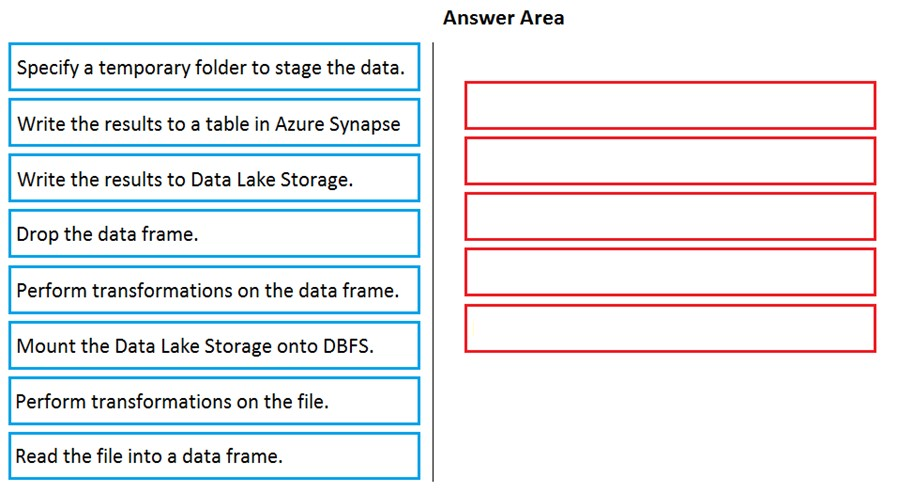Image resolution: width=898 pixels, height=494 pixels.
Task: Choose 'Perform transformations on the data frame'
Action: point(214,290)
